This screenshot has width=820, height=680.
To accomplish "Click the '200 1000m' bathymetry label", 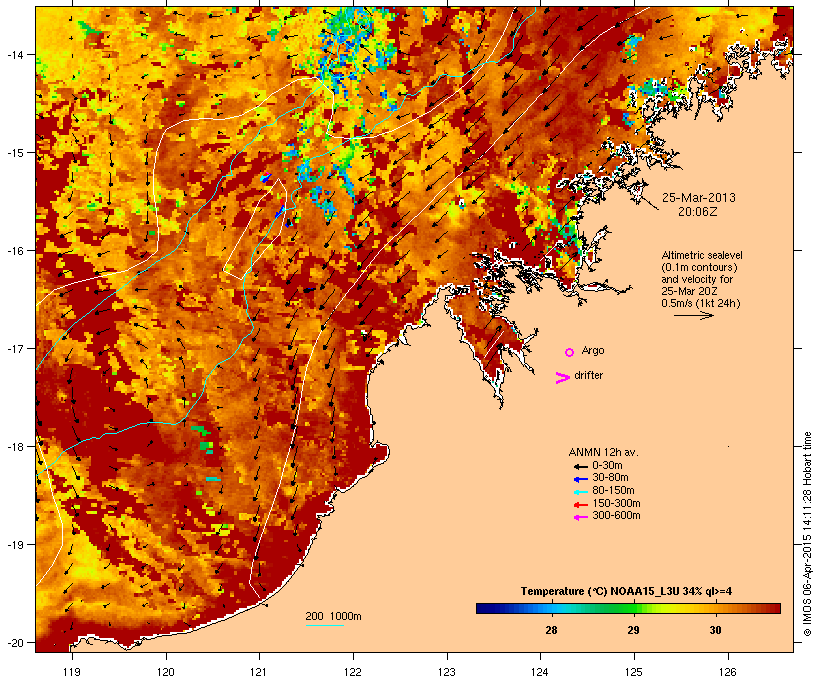I will pyautogui.click(x=333, y=616).
